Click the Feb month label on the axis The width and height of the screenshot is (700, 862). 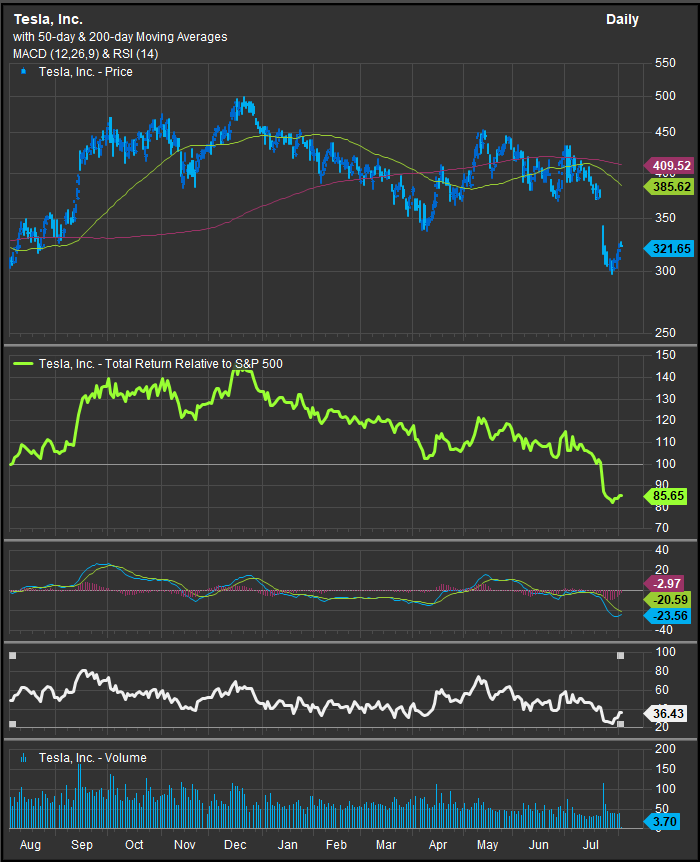click(x=336, y=844)
